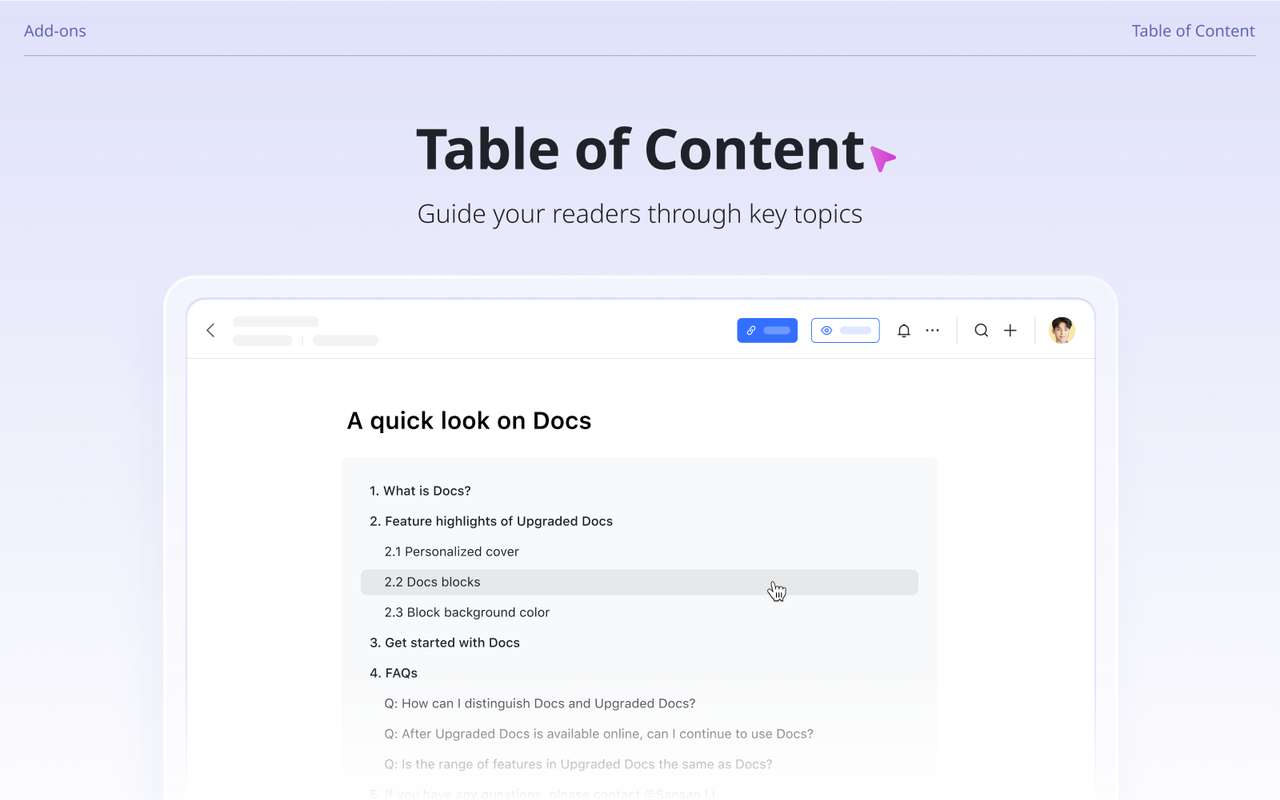Open the three-dot more menu
This screenshot has width=1280, height=800.
932,330
